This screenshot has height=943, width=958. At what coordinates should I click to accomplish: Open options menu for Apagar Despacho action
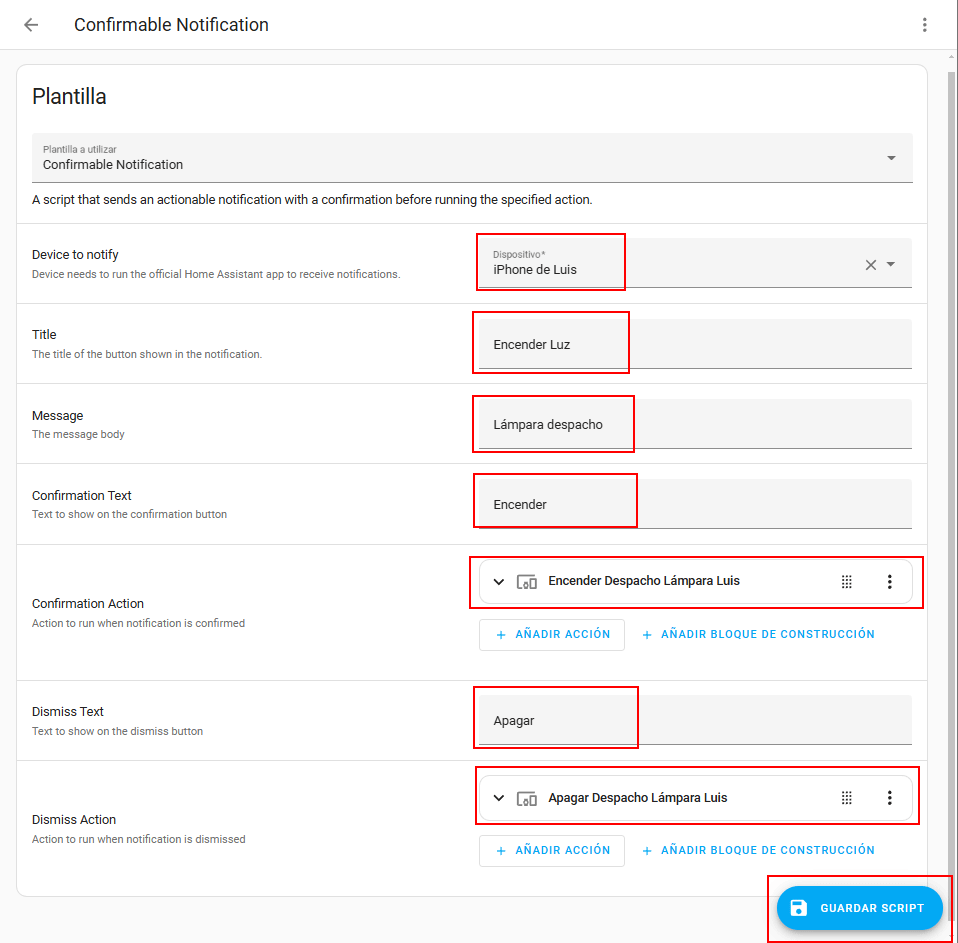click(889, 798)
